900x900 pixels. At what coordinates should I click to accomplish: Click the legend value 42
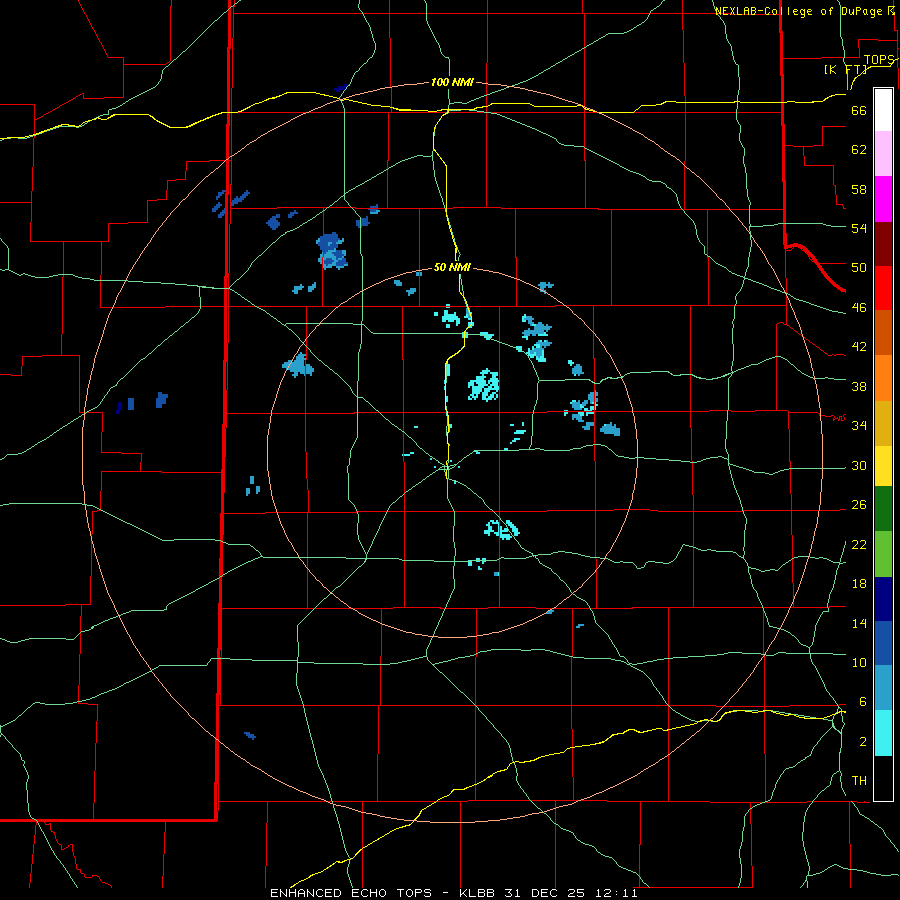click(859, 346)
